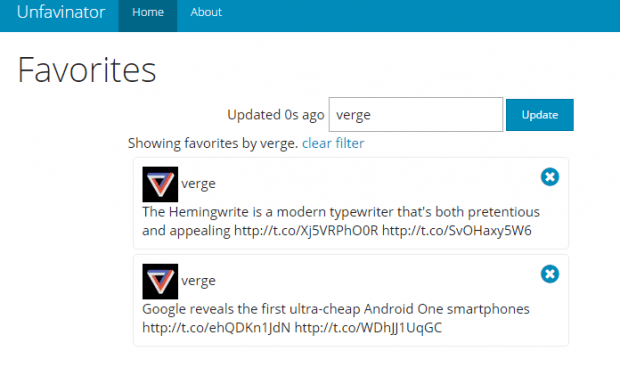Click the Update button
This screenshot has width=620, height=368.
pyautogui.click(x=540, y=115)
